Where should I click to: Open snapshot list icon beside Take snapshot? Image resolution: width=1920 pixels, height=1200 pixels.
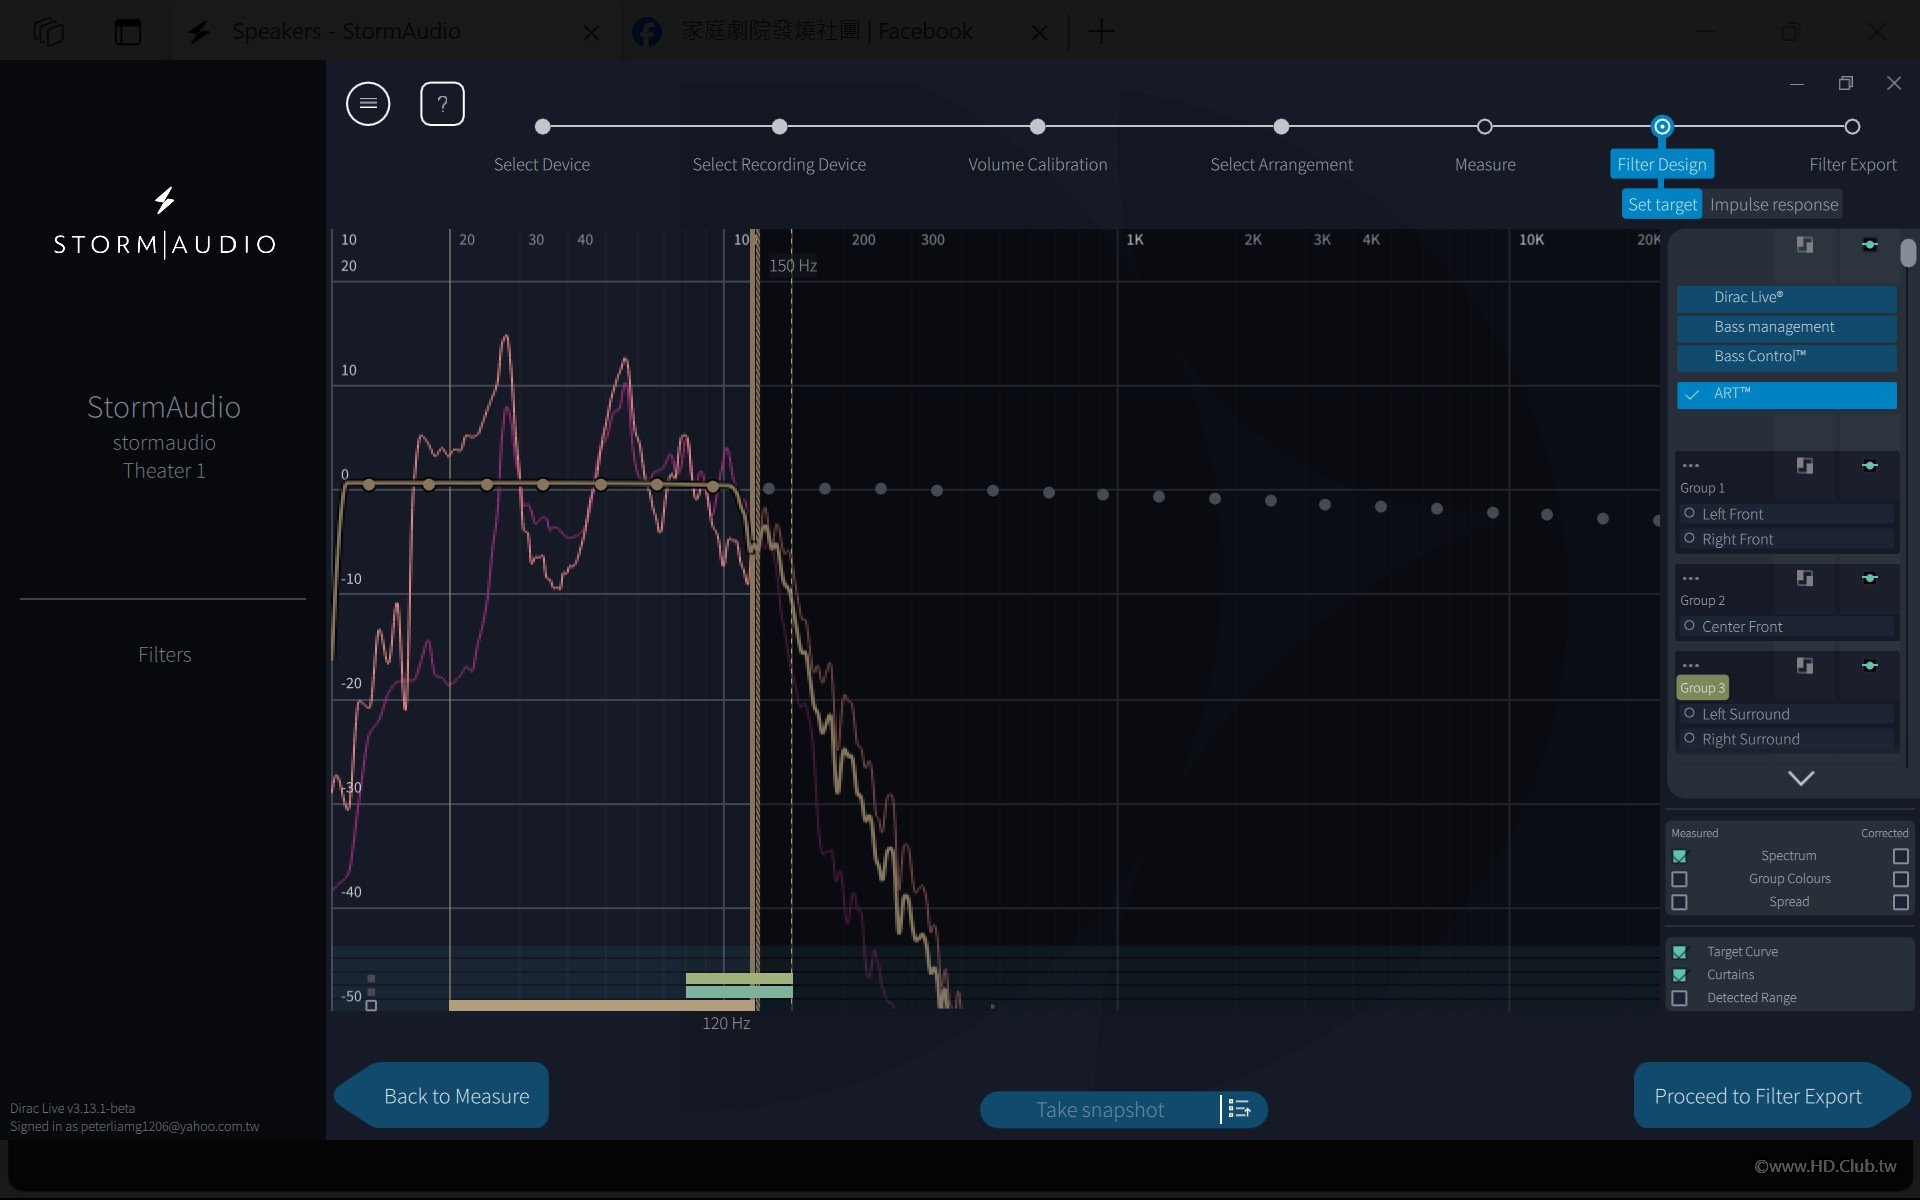point(1240,1109)
